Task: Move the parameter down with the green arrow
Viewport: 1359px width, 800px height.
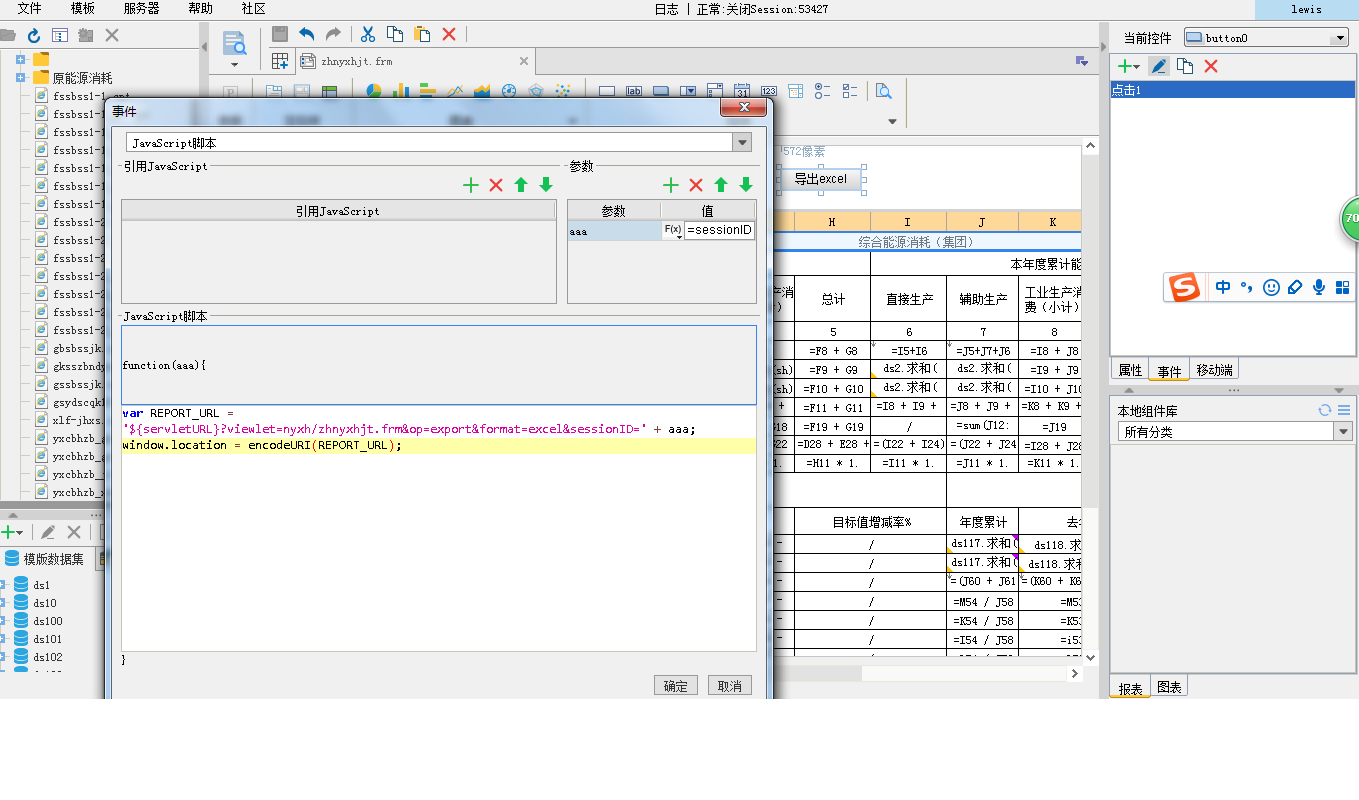Action: 746,185
